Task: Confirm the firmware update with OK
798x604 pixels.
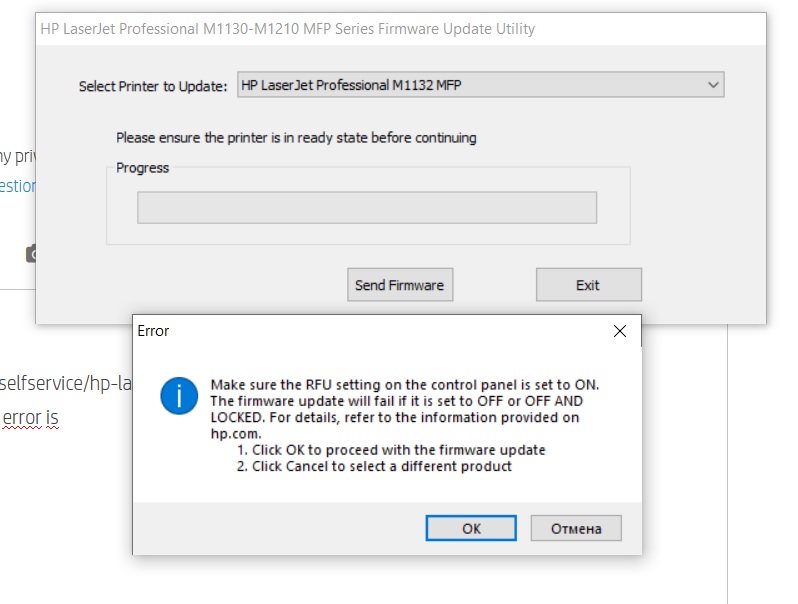Action: point(471,528)
